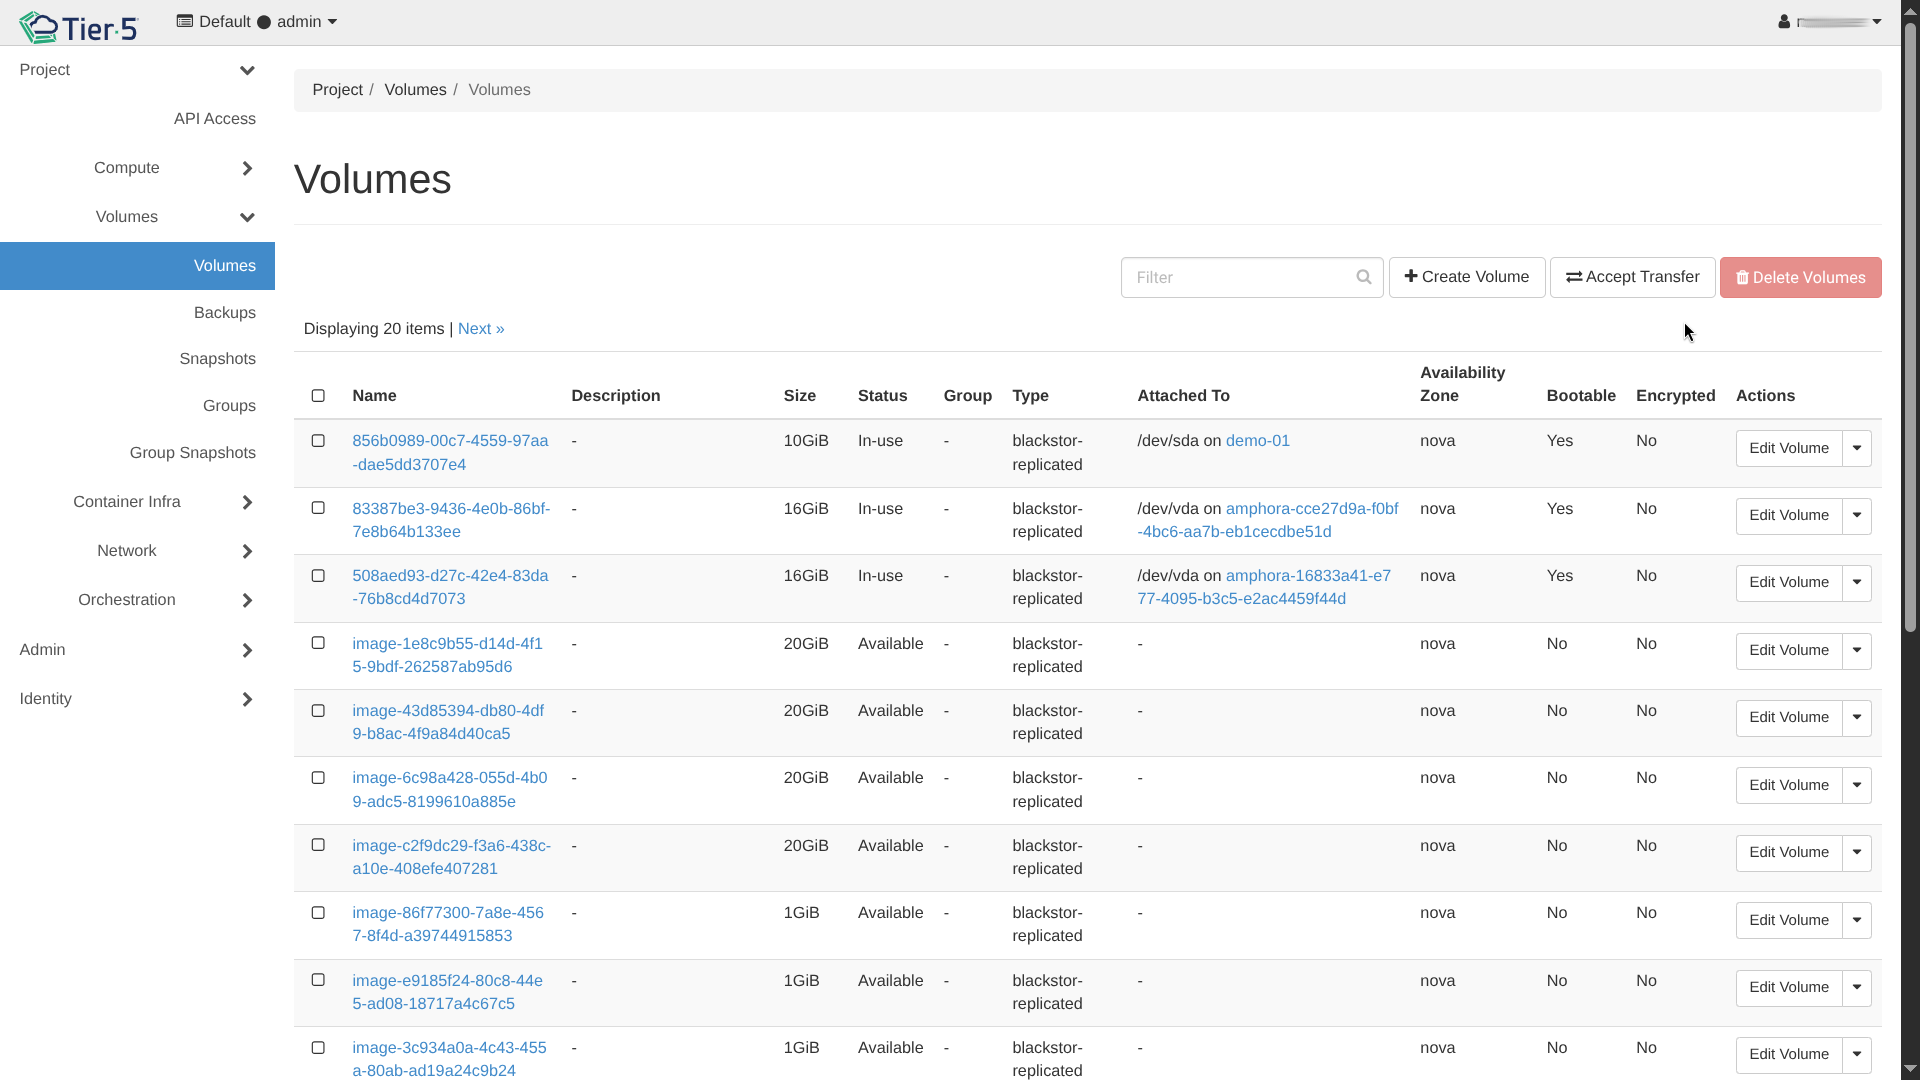Select checkbox for image-1e8c9b55 volume
Image resolution: width=1920 pixels, height=1080 pixels.
tap(318, 643)
